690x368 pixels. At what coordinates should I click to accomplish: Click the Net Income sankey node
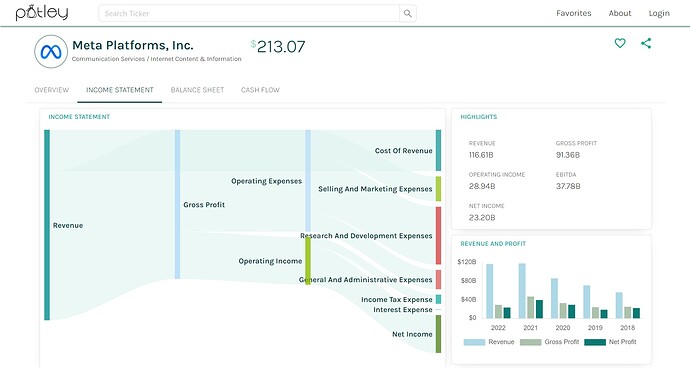tap(438, 334)
